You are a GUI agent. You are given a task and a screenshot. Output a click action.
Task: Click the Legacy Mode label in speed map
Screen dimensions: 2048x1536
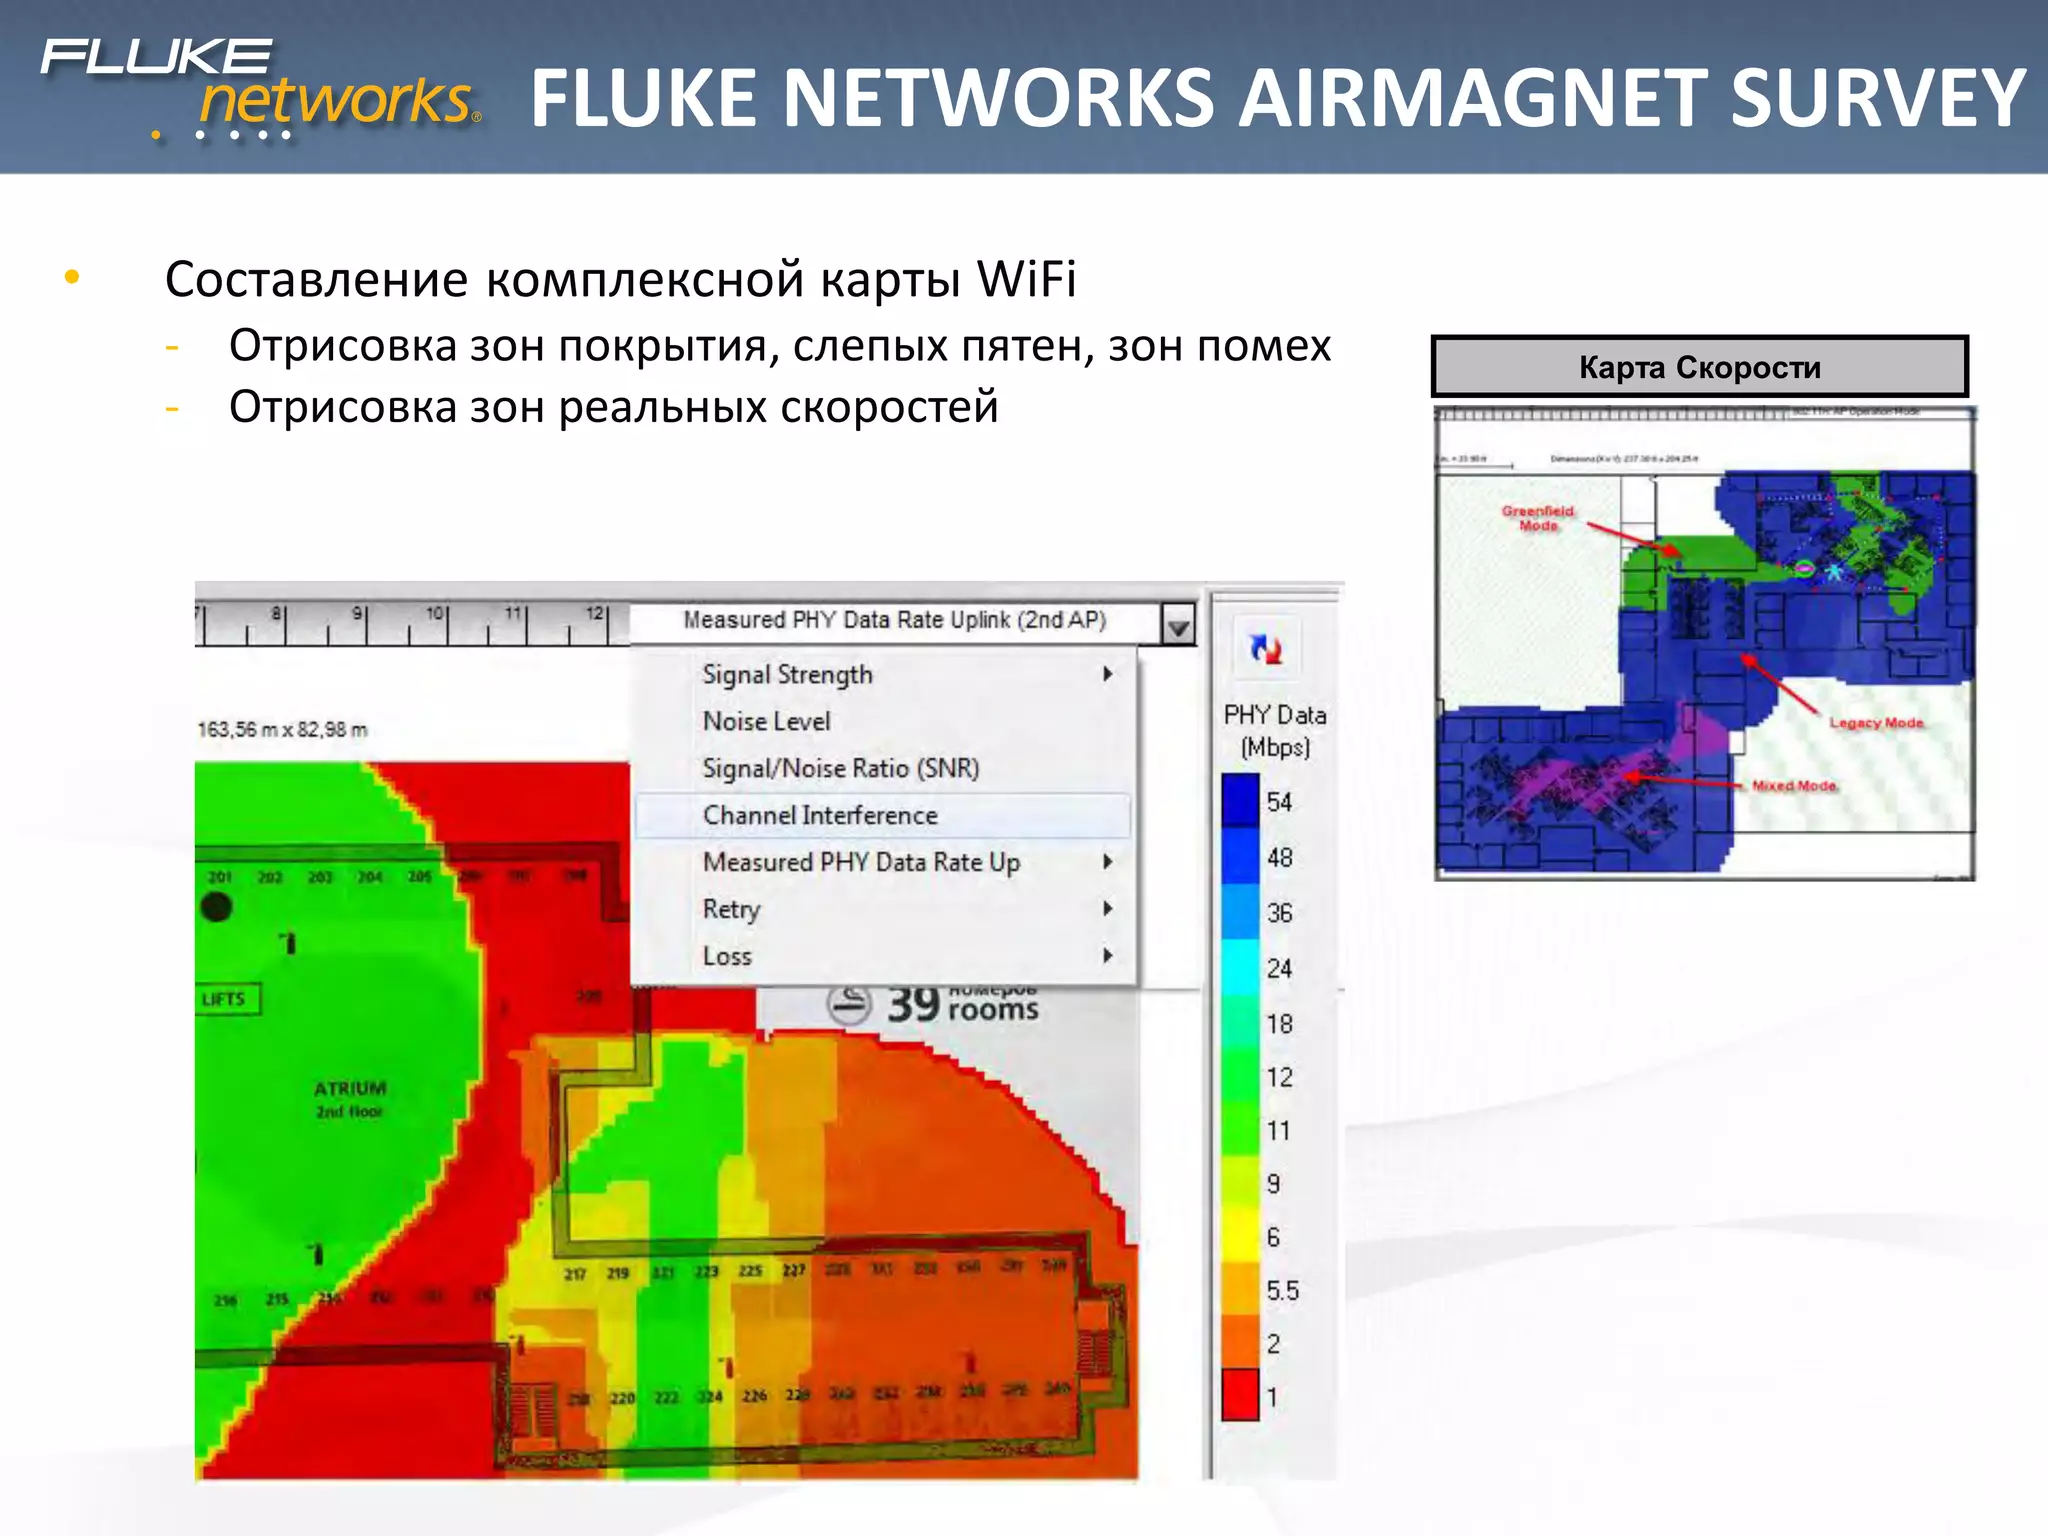click(x=1876, y=723)
